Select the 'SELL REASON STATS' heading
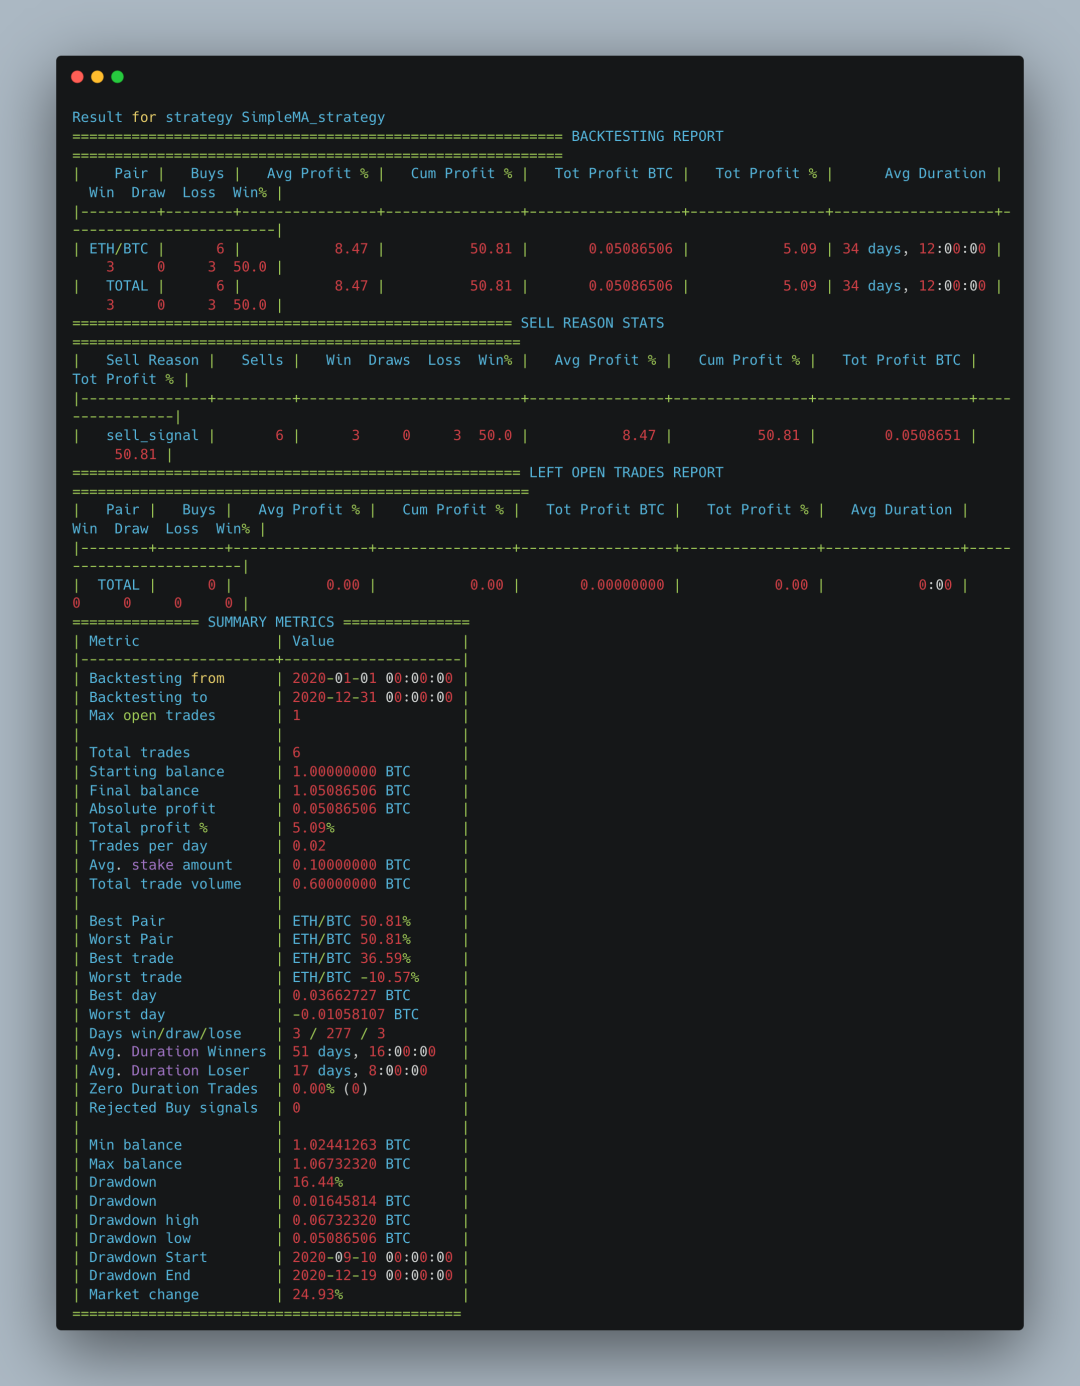This screenshot has height=1386, width=1080. point(592,323)
